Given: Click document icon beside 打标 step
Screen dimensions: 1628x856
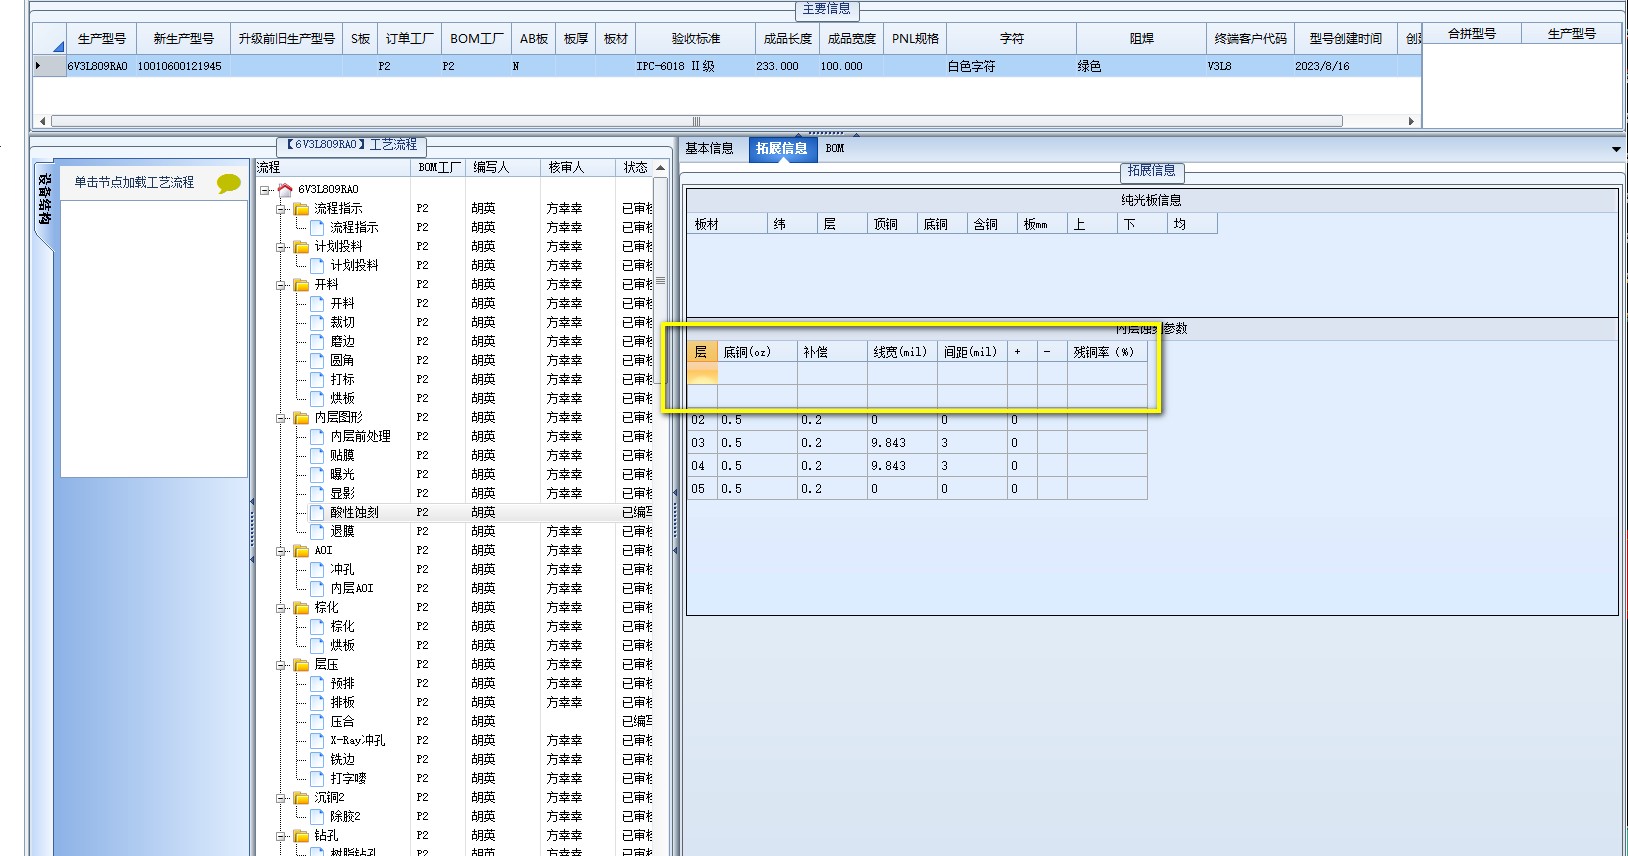Looking at the screenshot, I should [317, 379].
